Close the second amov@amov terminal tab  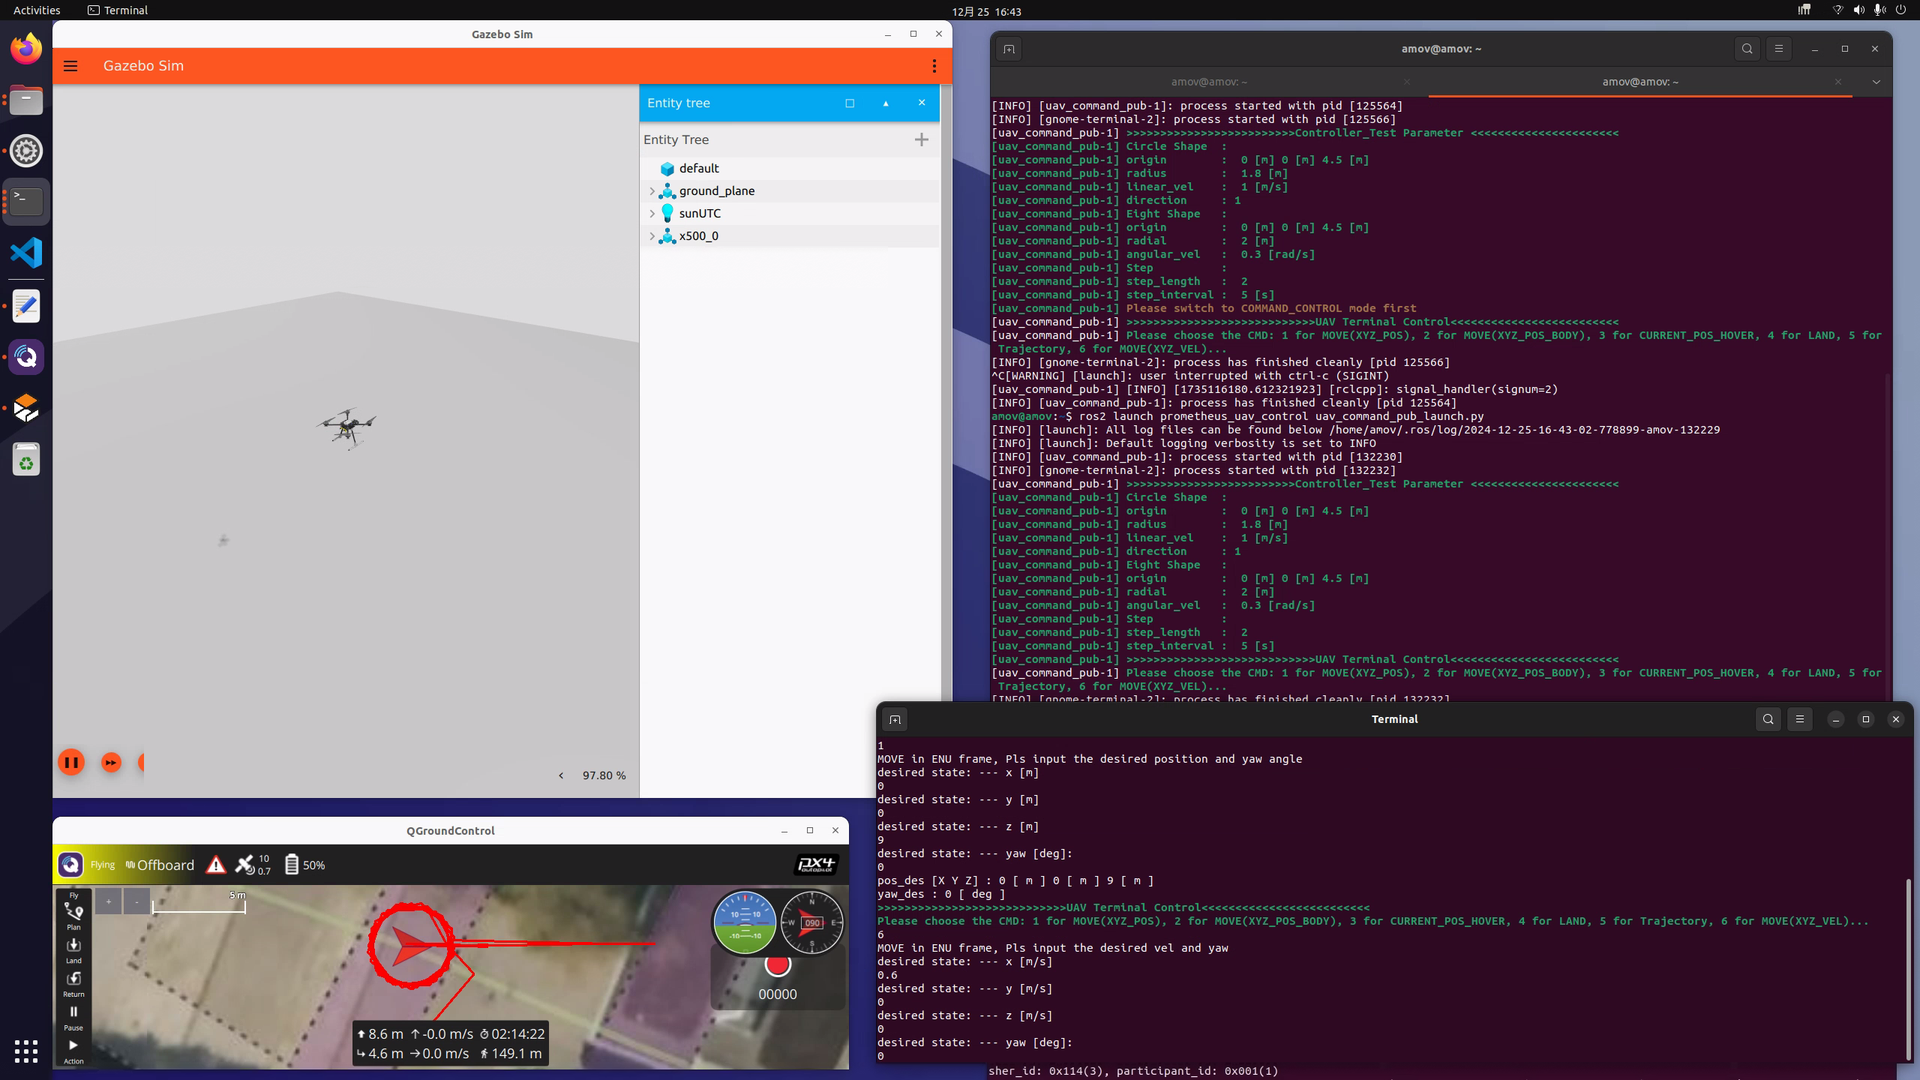pos(1838,82)
